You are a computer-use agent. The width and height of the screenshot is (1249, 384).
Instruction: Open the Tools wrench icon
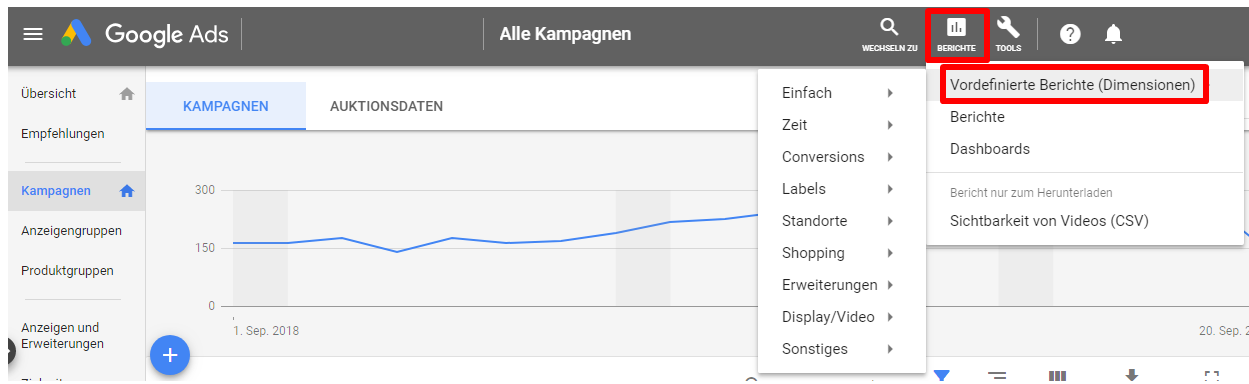click(x=1008, y=35)
